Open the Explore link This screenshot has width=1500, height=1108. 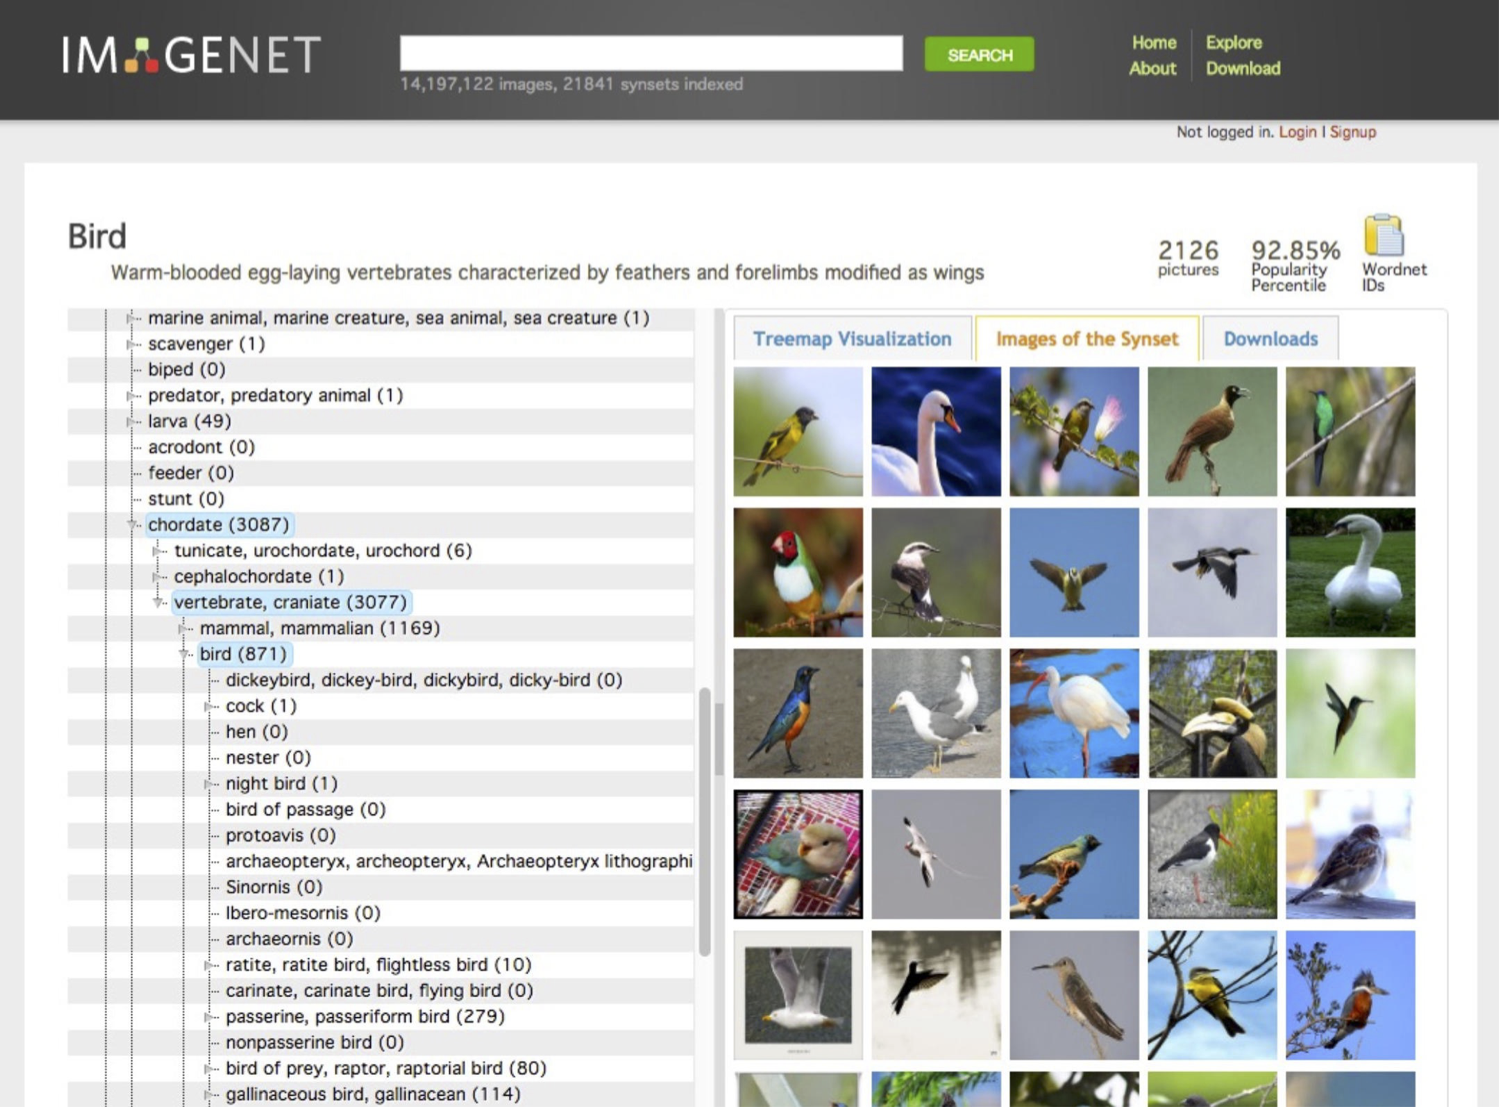click(1233, 43)
